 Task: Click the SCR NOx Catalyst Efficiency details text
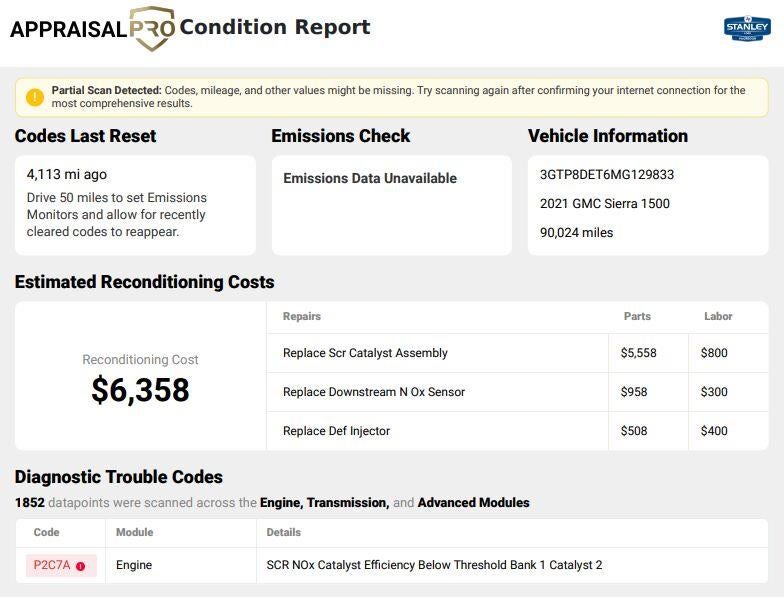[x=434, y=565]
